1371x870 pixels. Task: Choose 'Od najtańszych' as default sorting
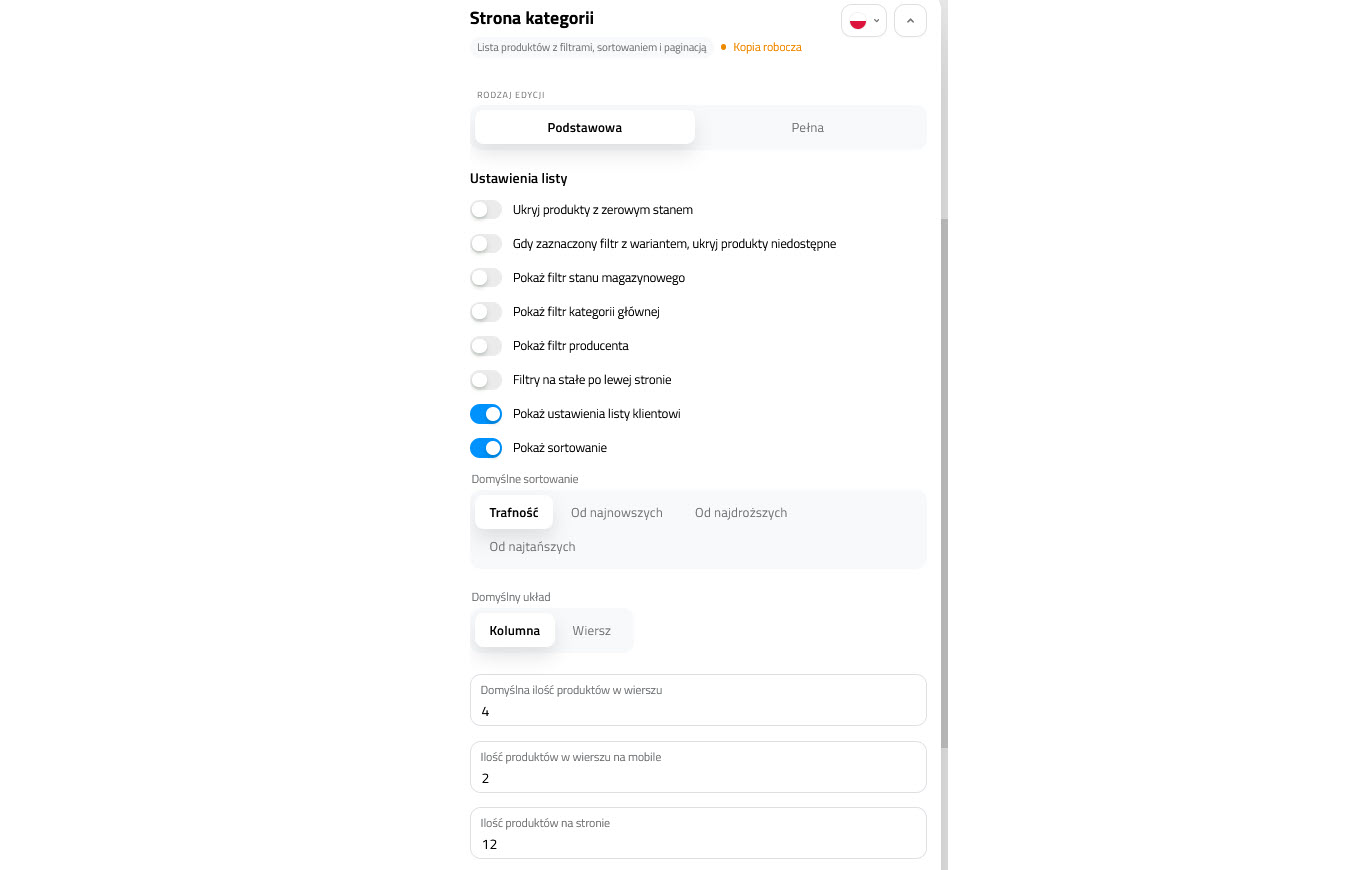tap(531, 546)
